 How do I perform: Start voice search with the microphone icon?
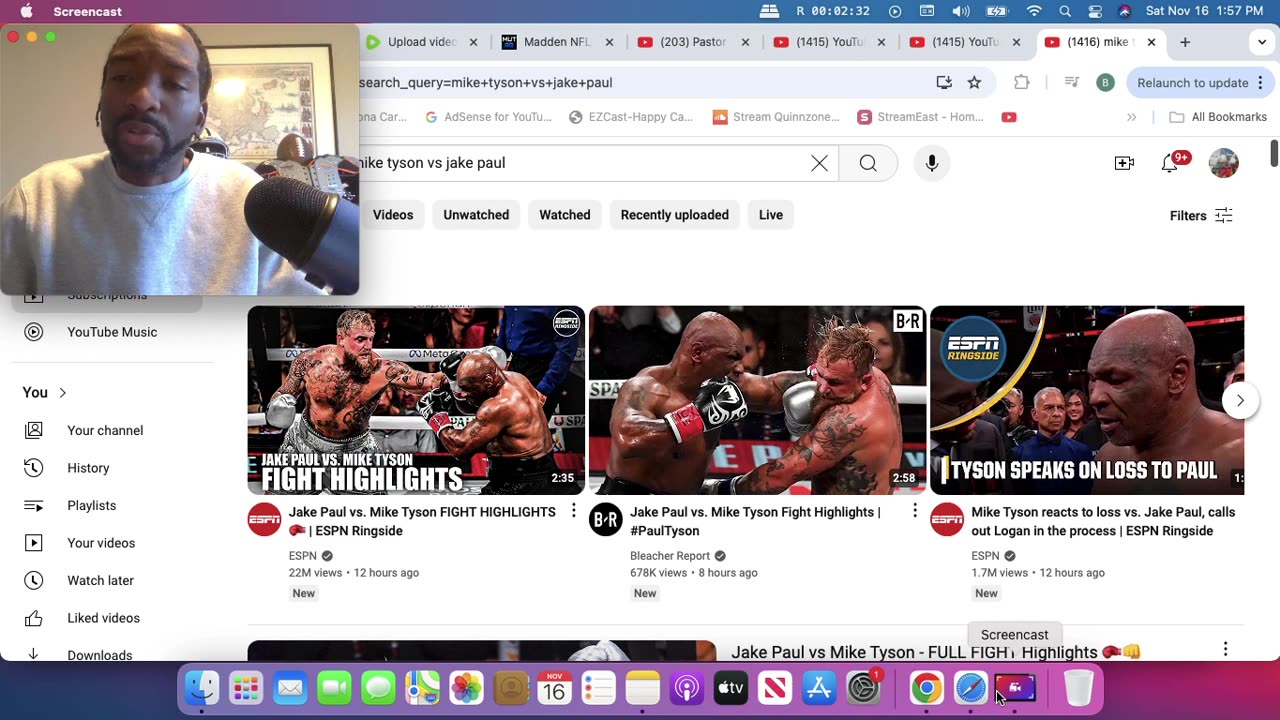932,163
